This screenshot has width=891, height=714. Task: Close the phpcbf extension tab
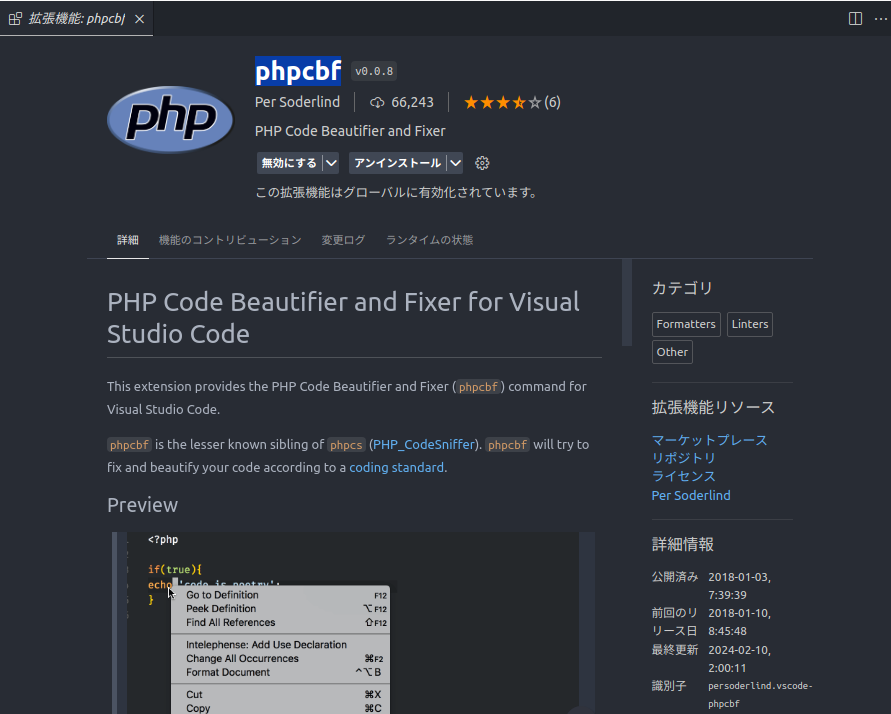(139, 19)
